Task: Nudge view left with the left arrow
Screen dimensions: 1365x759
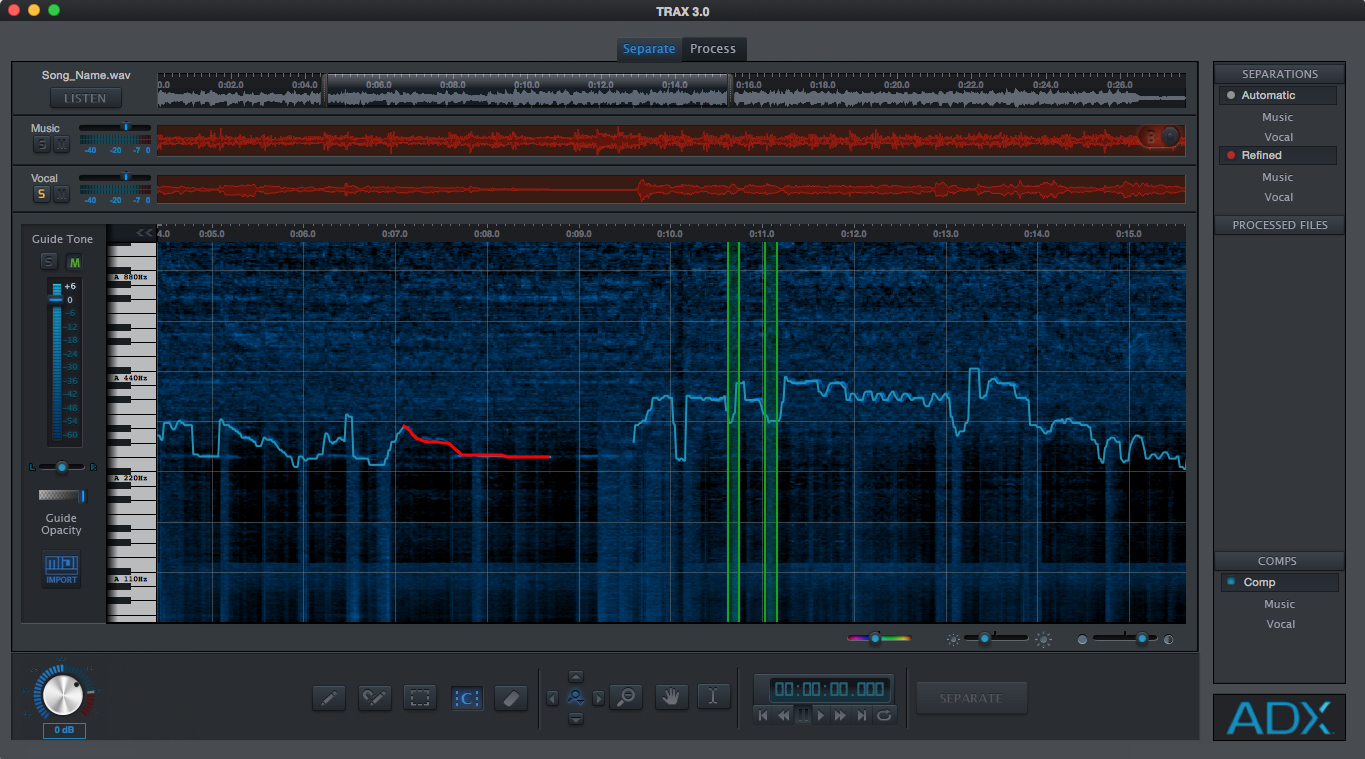Action: click(x=552, y=698)
